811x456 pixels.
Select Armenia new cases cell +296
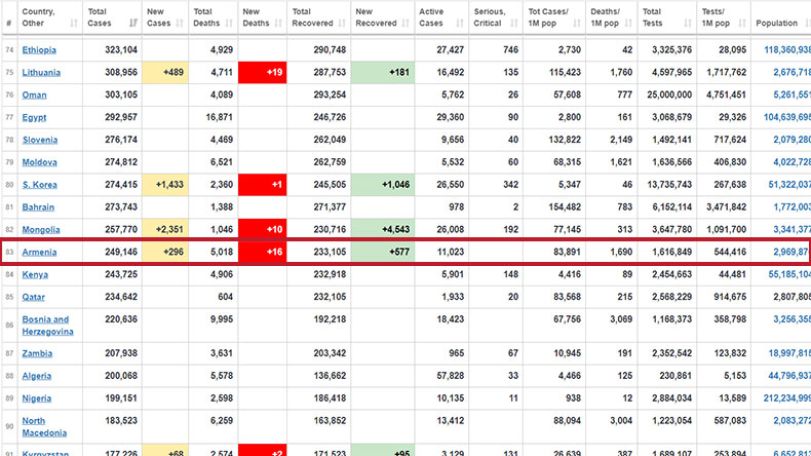click(x=166, y=252)
